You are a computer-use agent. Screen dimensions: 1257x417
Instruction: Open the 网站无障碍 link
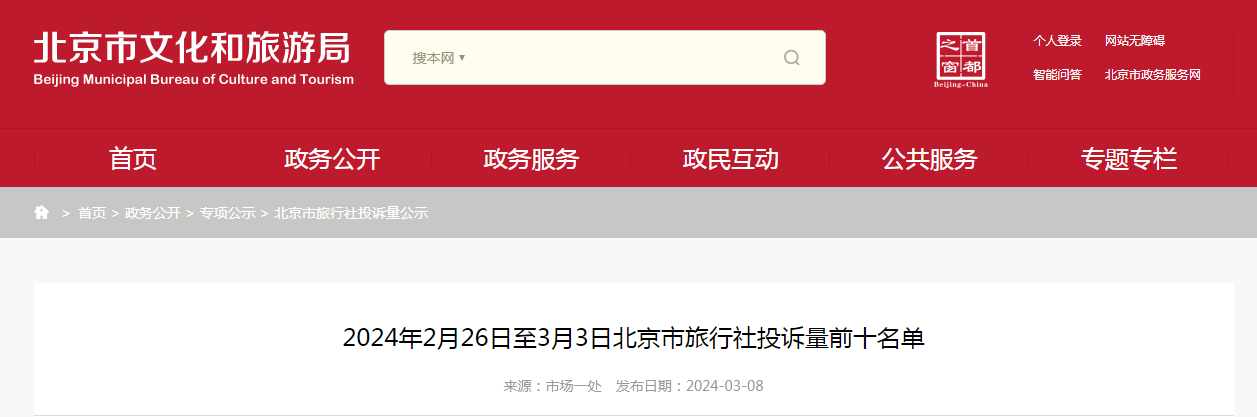[x=1135, y=41]
